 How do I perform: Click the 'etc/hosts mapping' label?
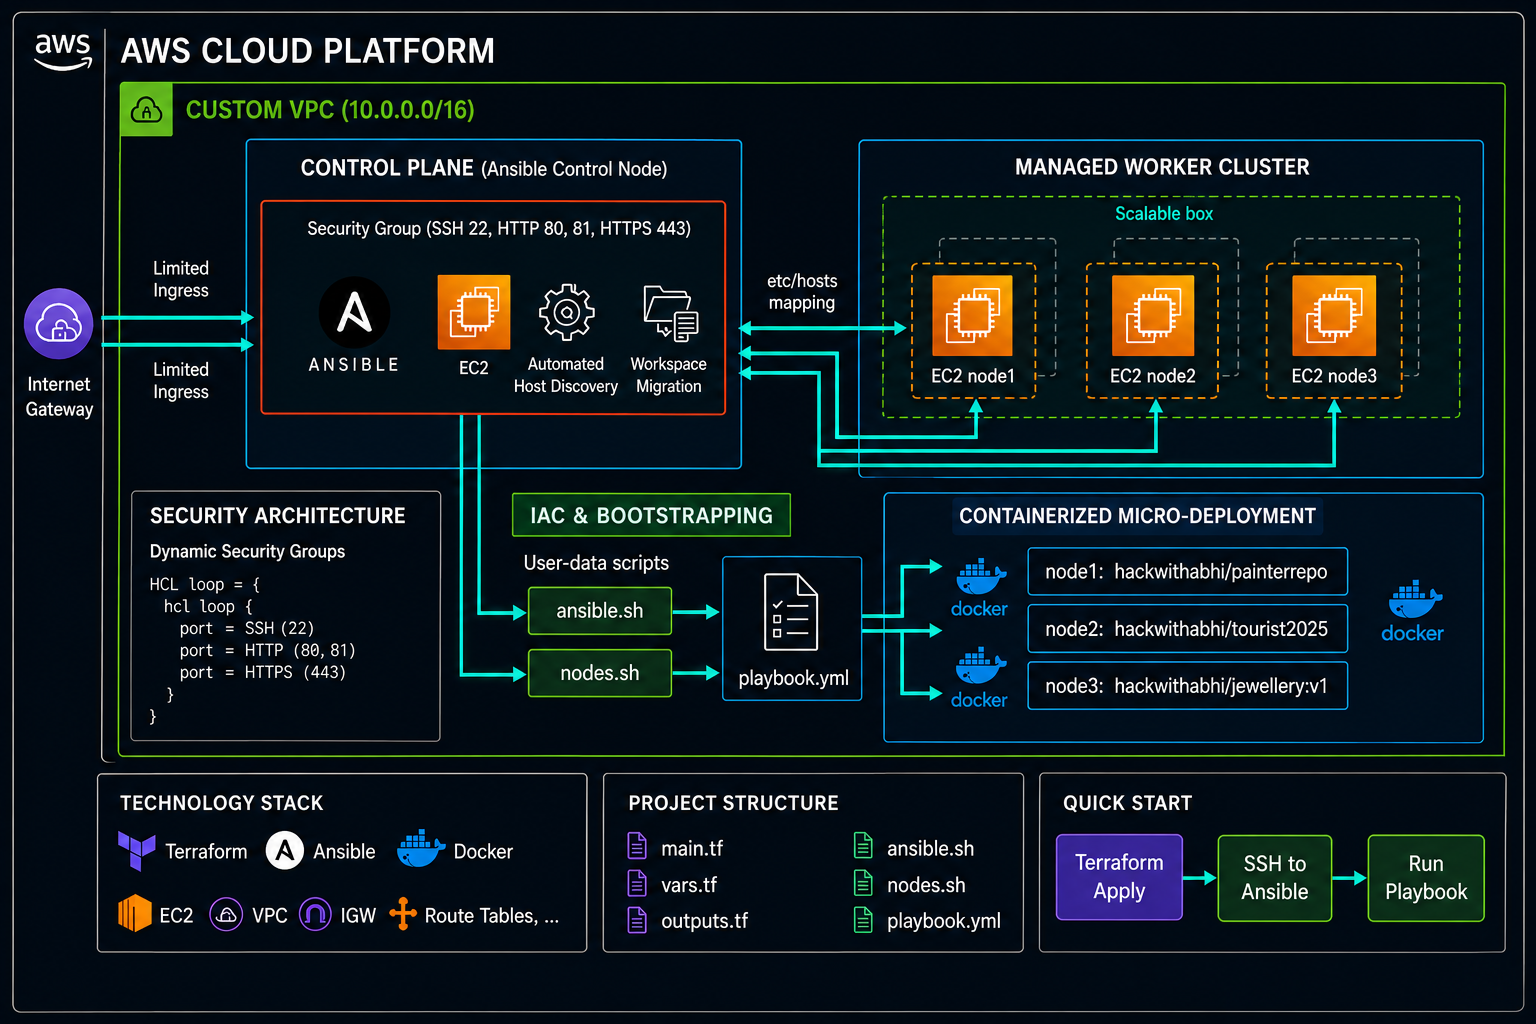point(802,292)
